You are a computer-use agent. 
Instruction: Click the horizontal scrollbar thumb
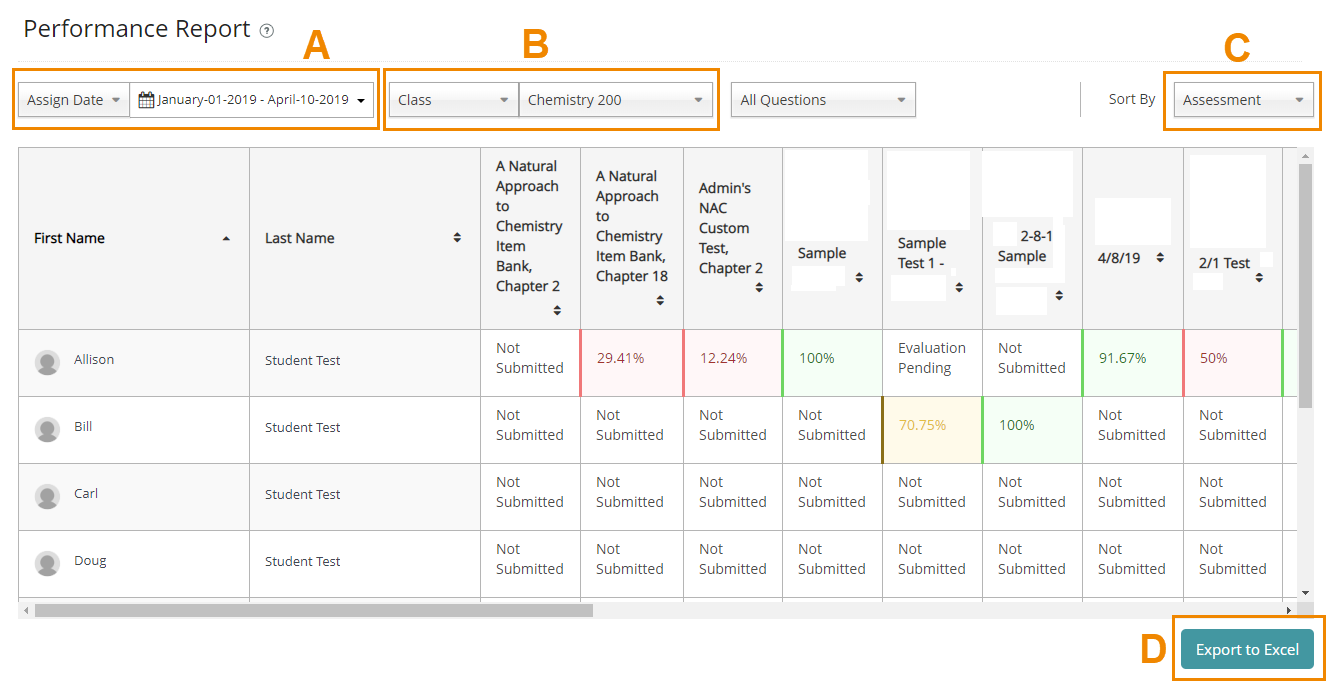(x=313, y=610)
